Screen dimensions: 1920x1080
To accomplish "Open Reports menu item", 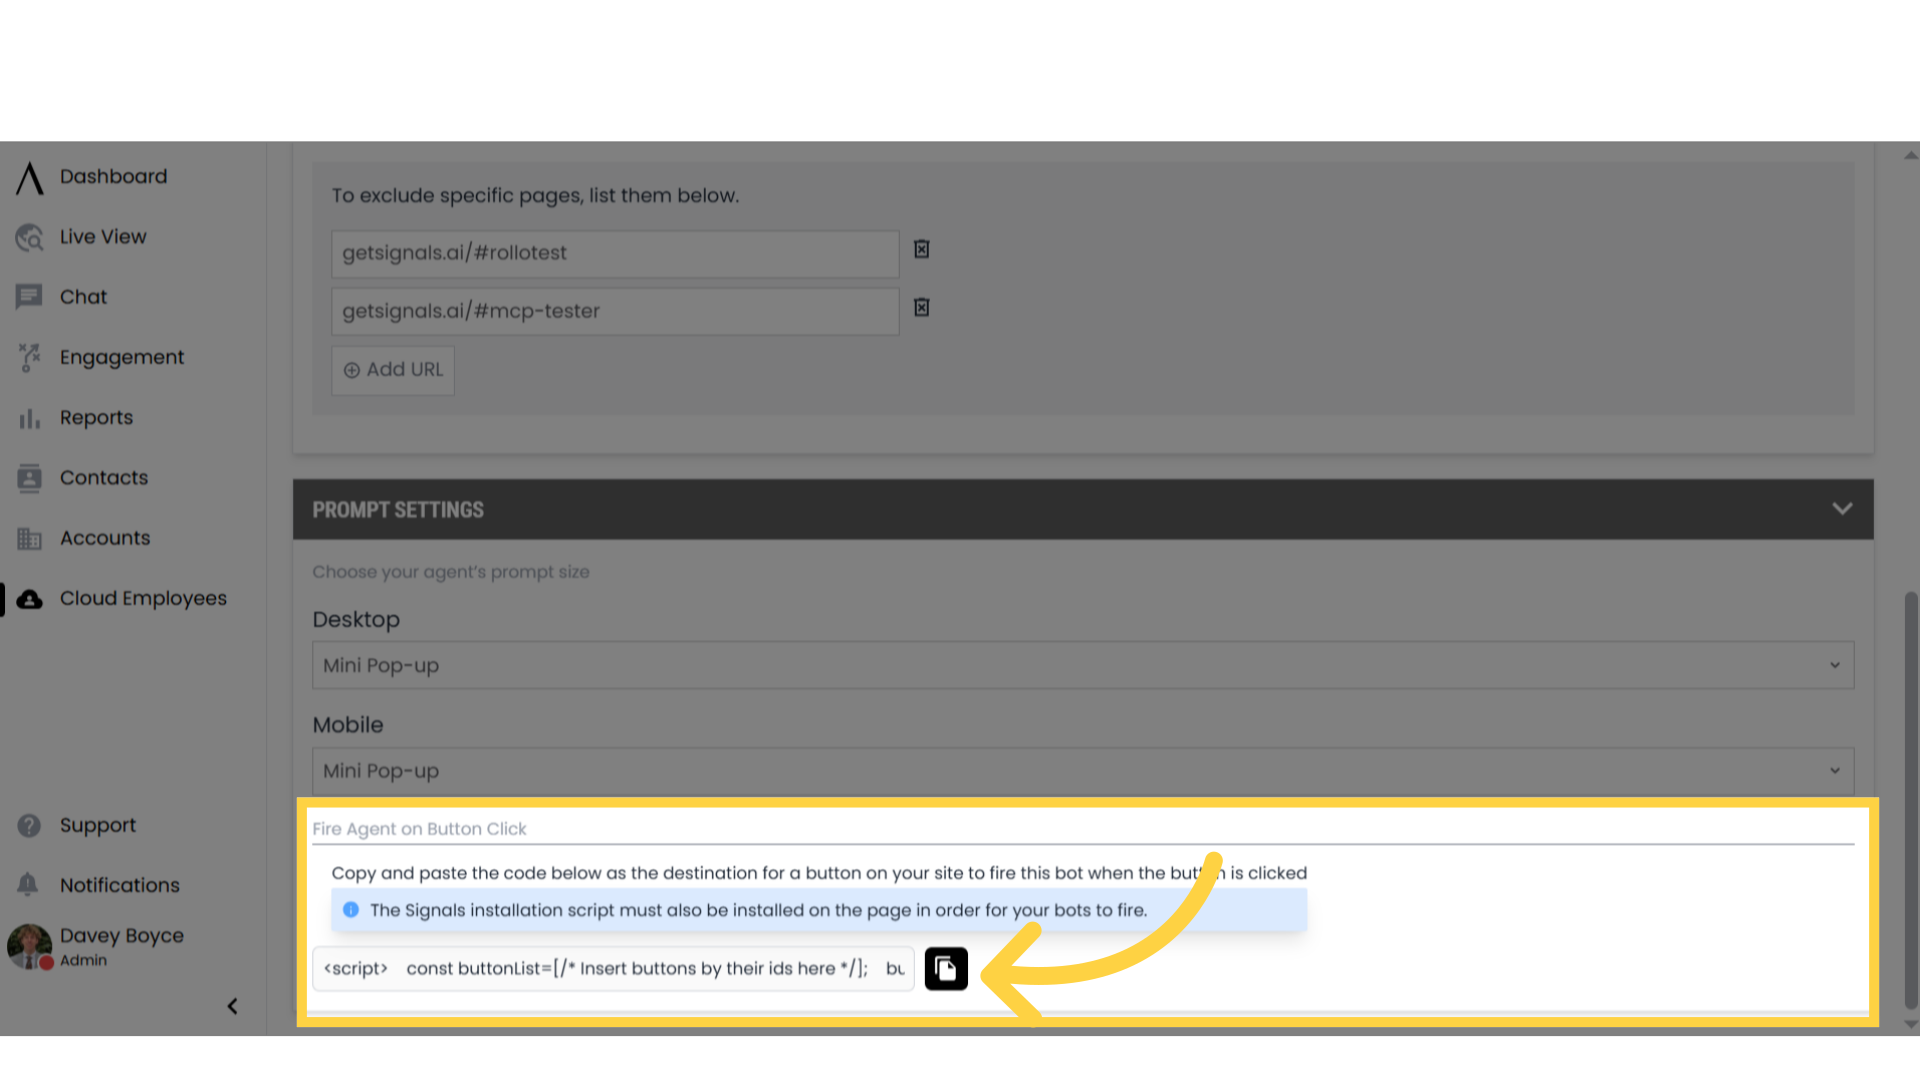I will (x=96, y=418).
